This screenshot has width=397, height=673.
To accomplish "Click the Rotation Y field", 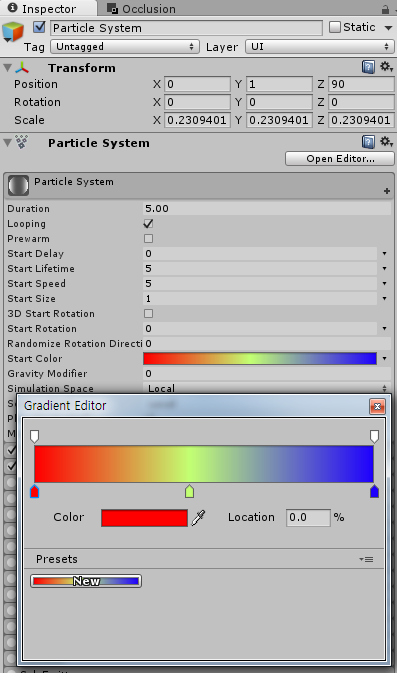I will point(279,102).
